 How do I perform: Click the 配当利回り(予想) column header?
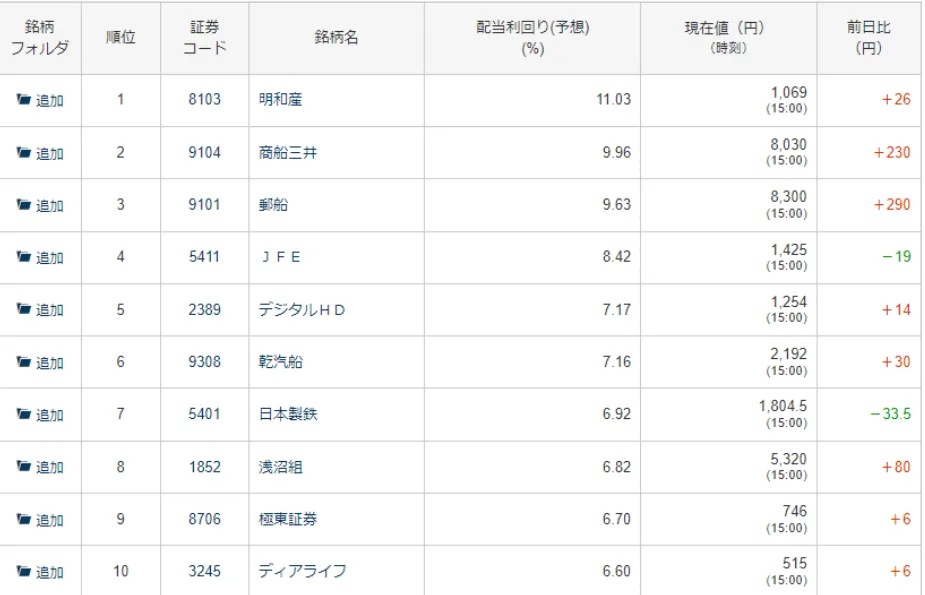coord(533,38)
